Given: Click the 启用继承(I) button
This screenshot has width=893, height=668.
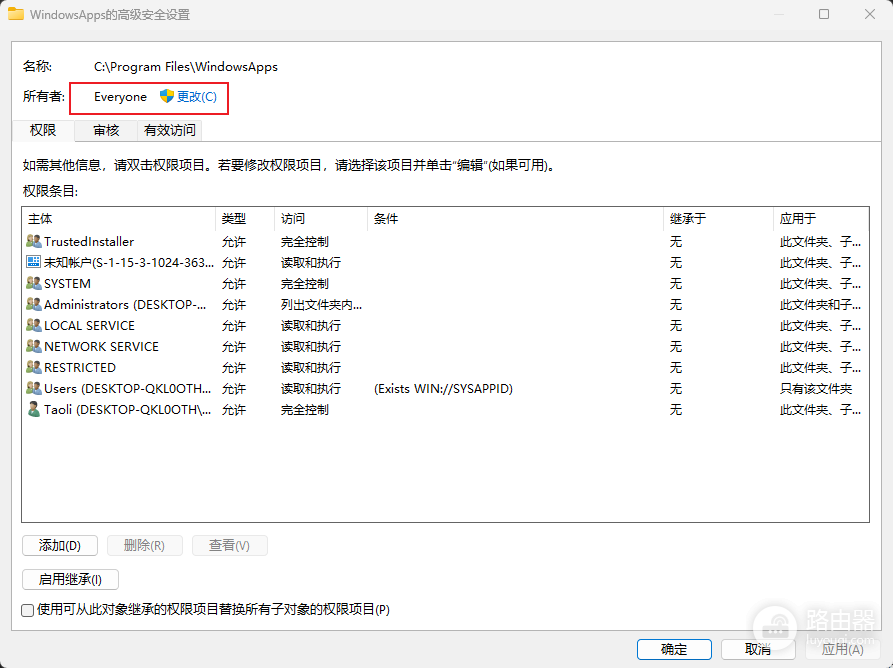Looking at the screenshot, I should coord(70,579).
